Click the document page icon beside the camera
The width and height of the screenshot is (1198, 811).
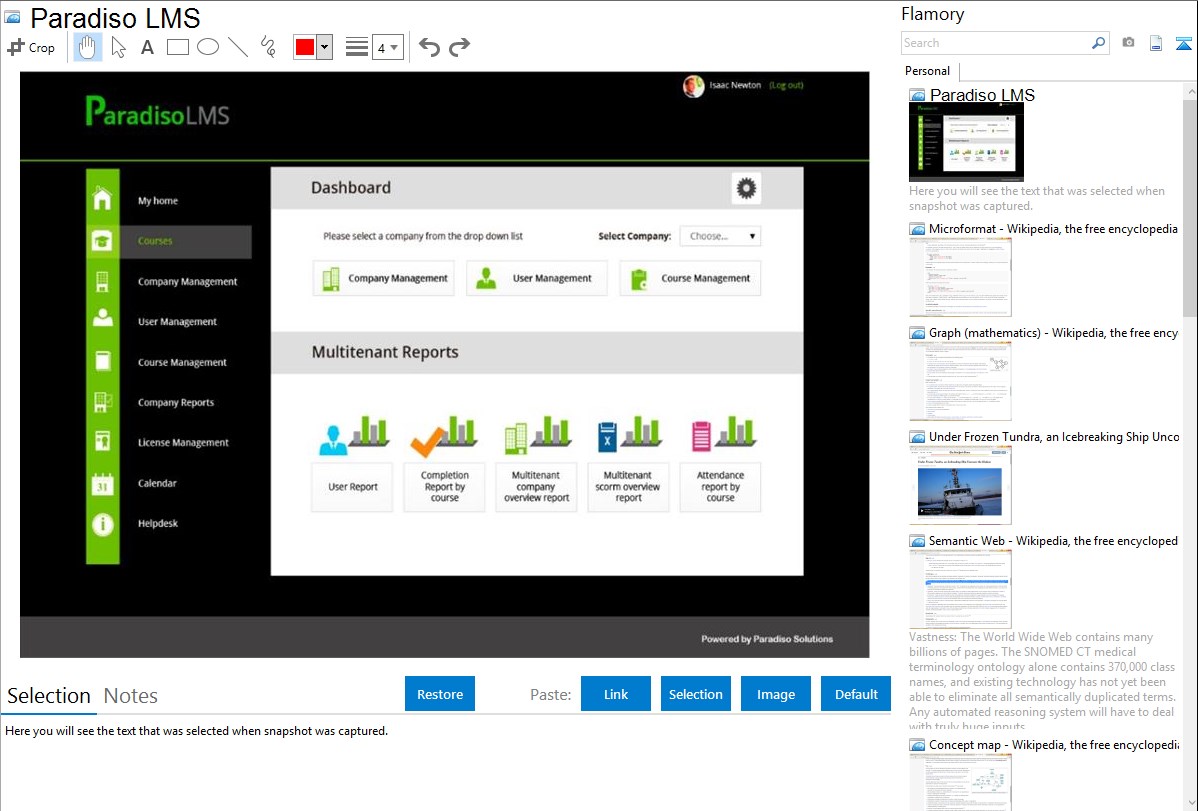click(1156, 43)
